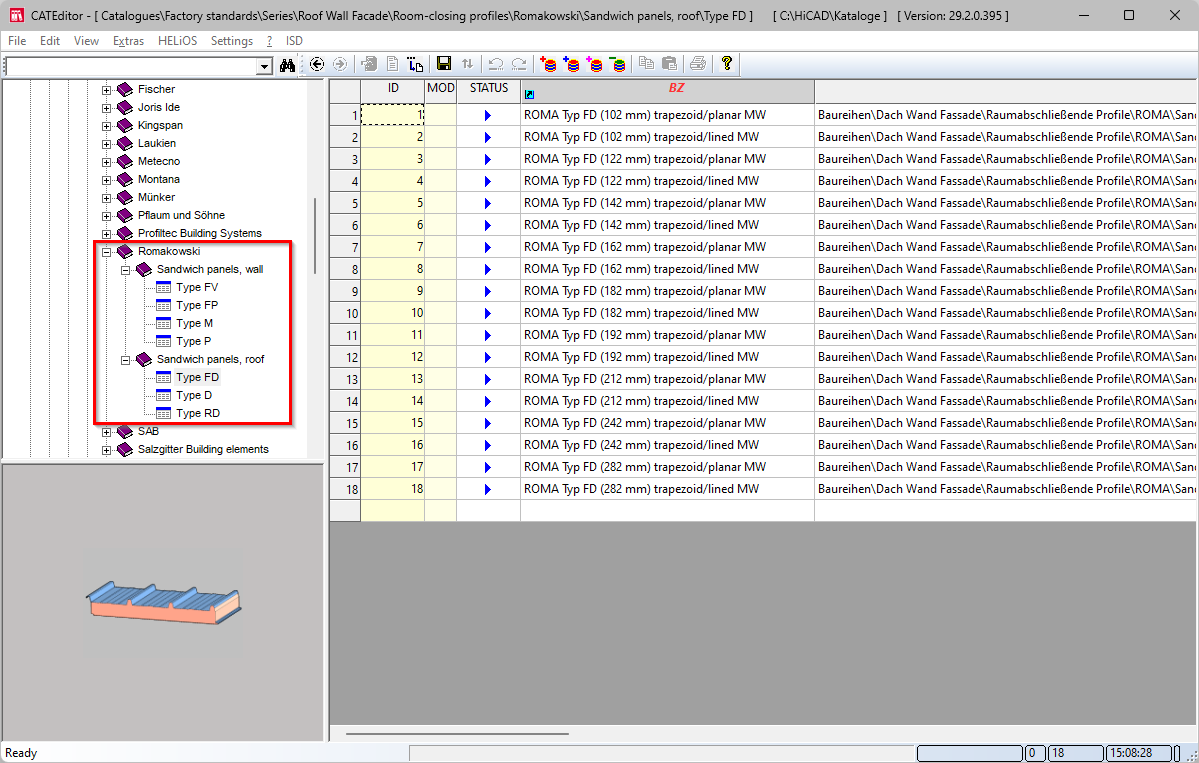The image size is (1199, 763).
Task: Click the Type FD table icon
Action: click(x=163, y=378)
